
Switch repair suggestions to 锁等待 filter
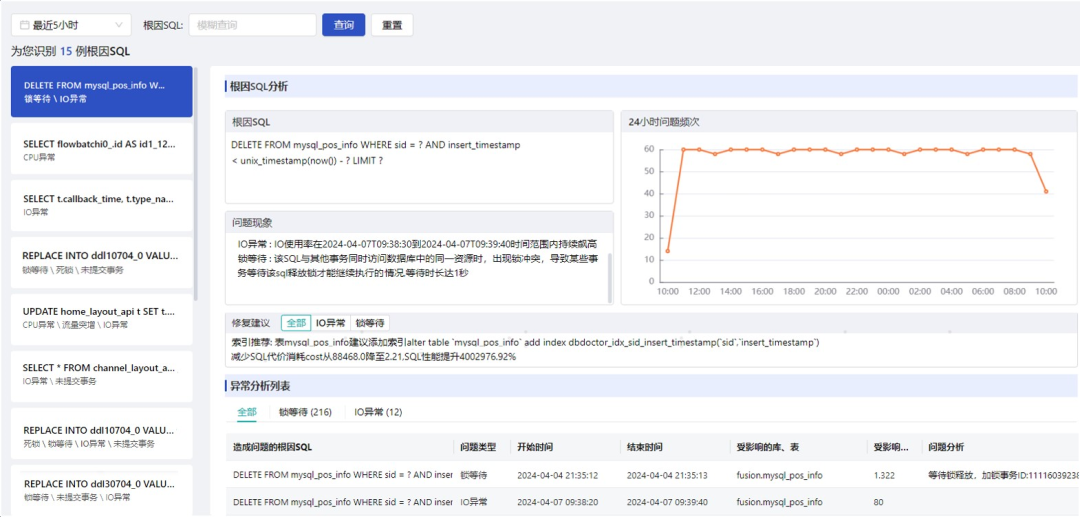[370, 323]
